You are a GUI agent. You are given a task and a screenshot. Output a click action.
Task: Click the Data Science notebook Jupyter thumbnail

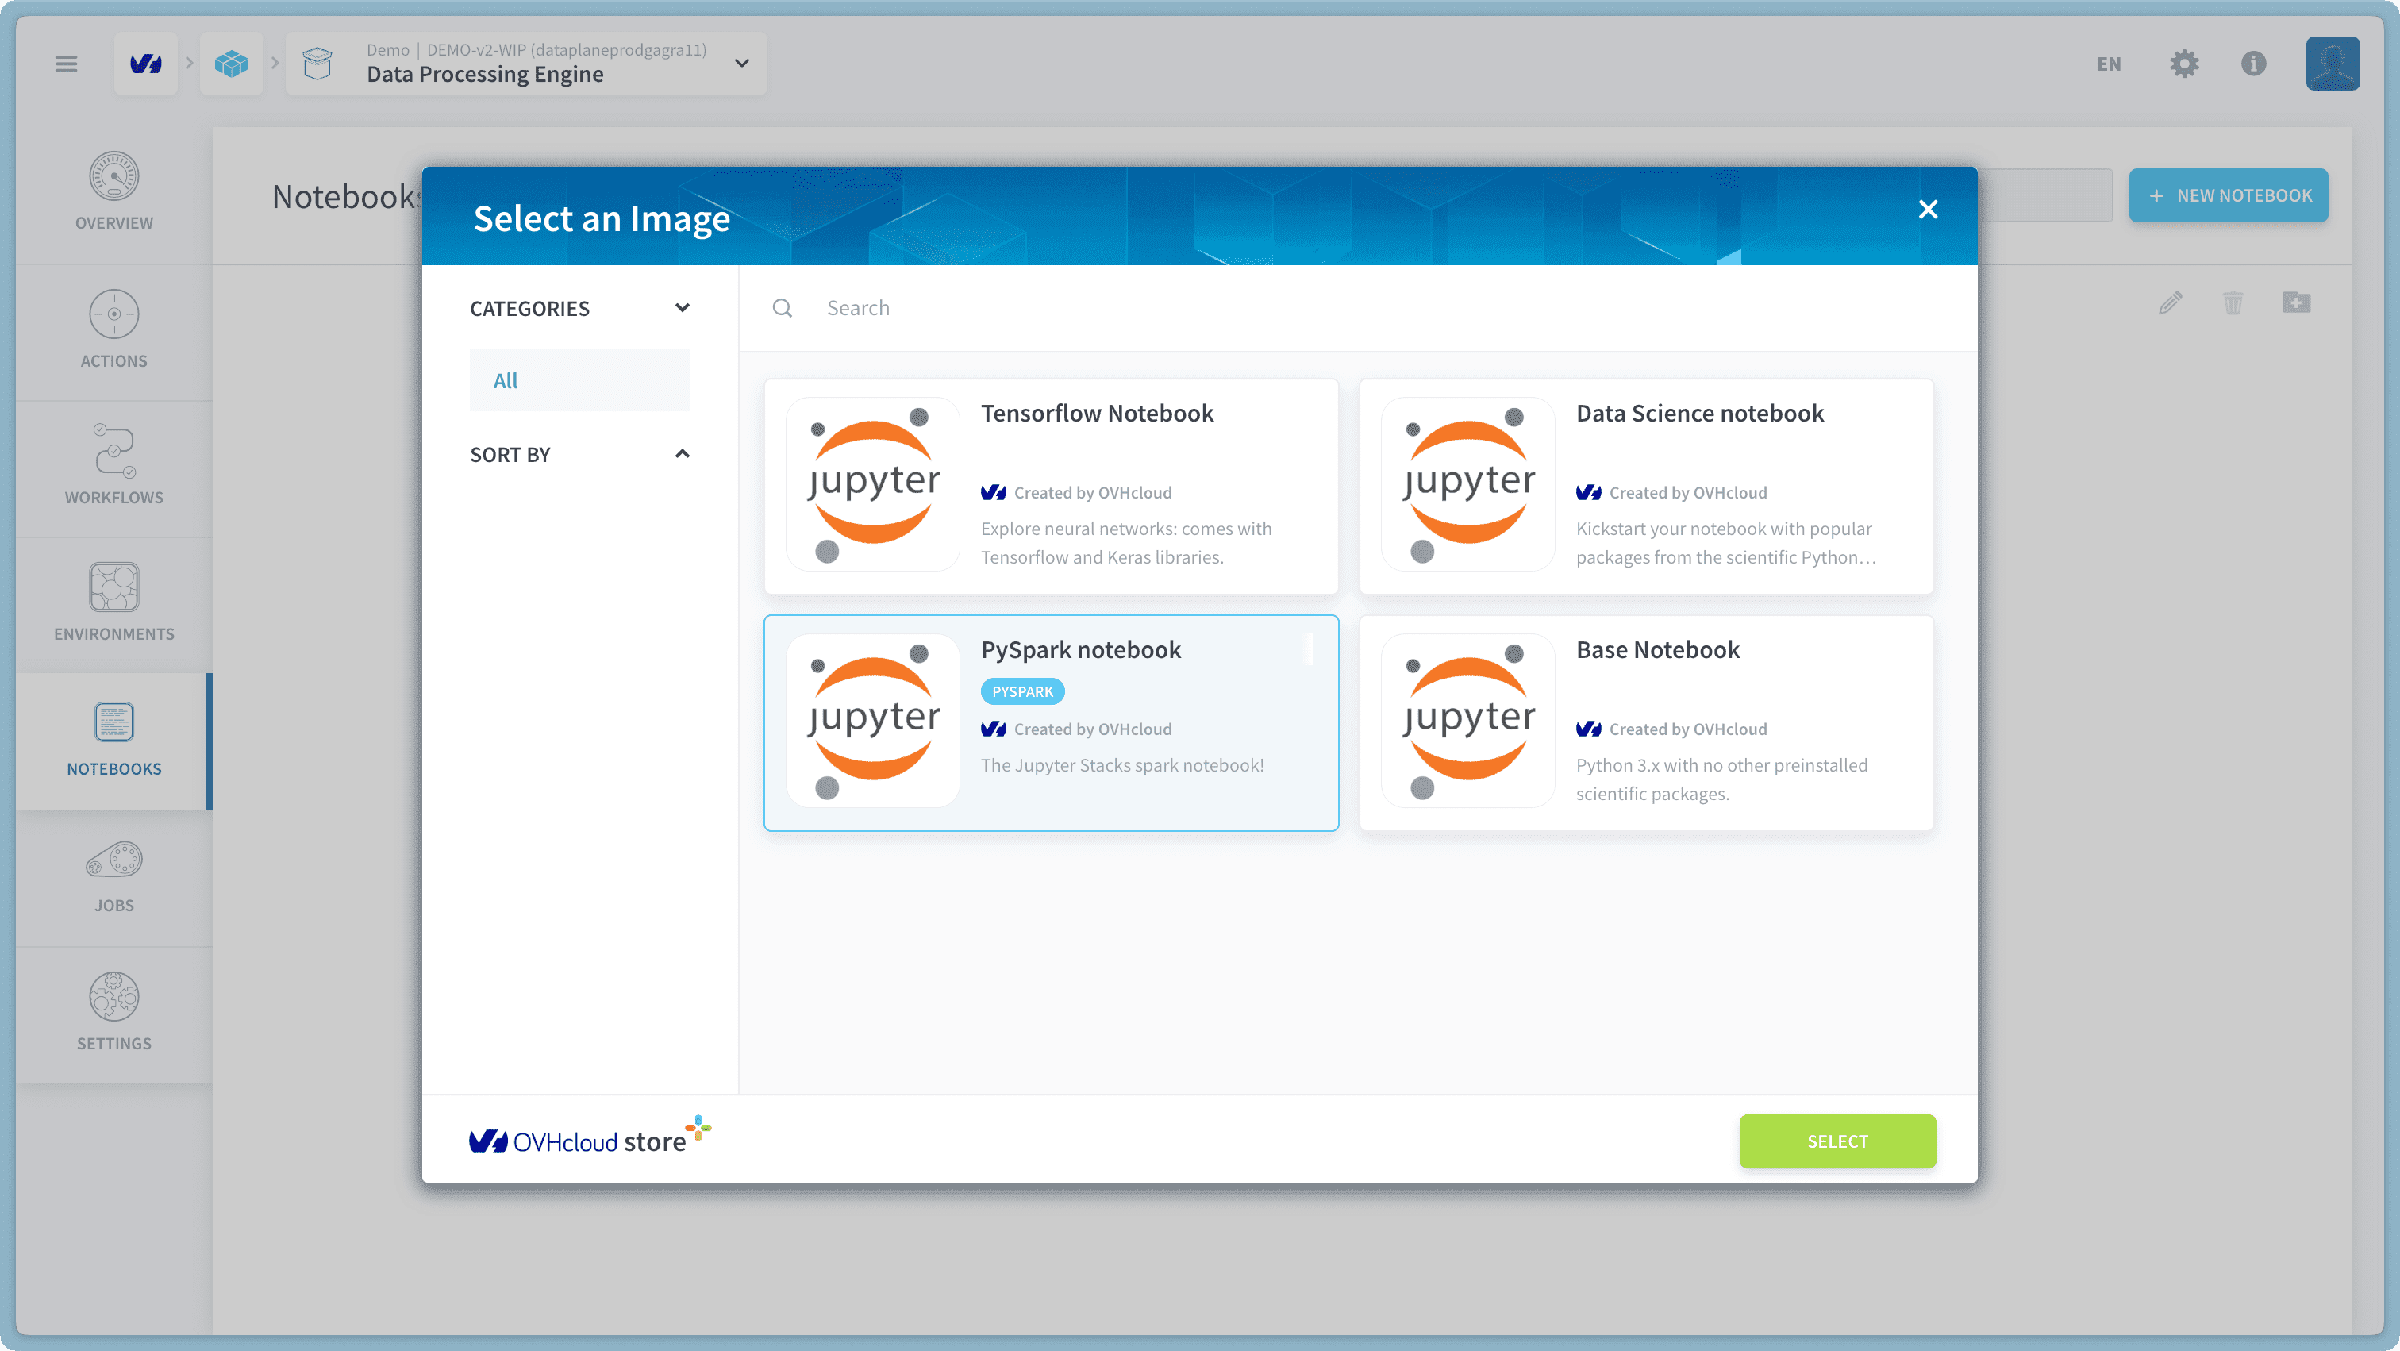tap(1468, 485)
